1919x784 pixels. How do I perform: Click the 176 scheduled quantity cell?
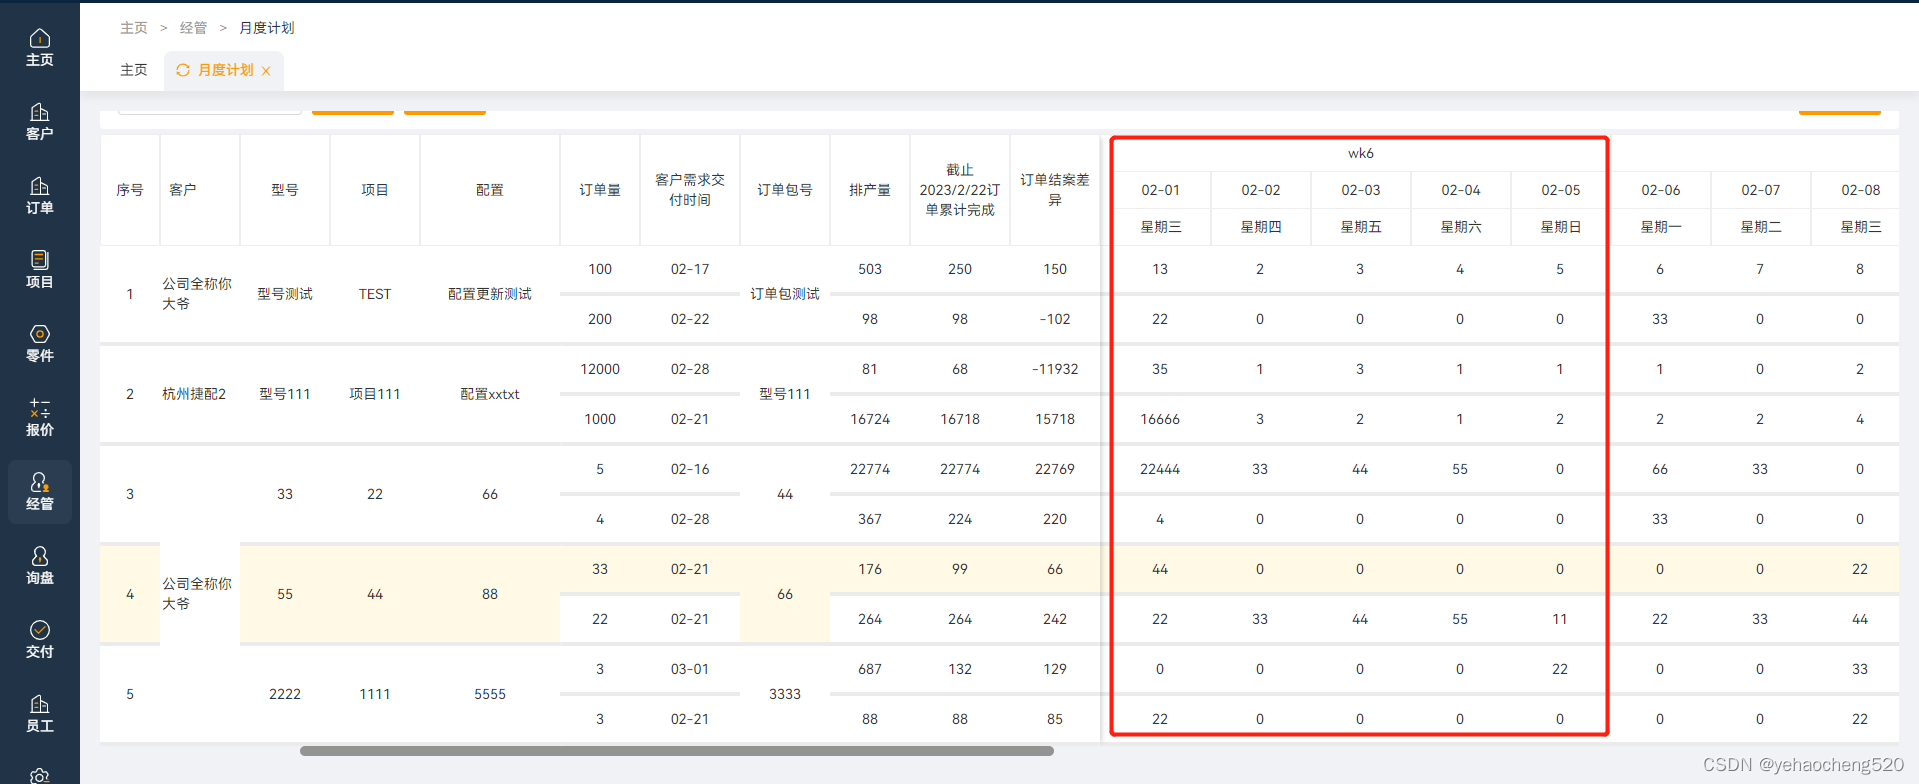coord(870,569)
